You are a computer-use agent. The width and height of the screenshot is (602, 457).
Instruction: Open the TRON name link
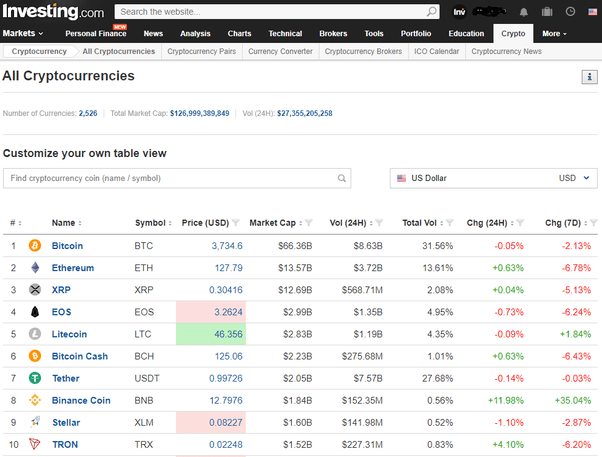(65, 445)
